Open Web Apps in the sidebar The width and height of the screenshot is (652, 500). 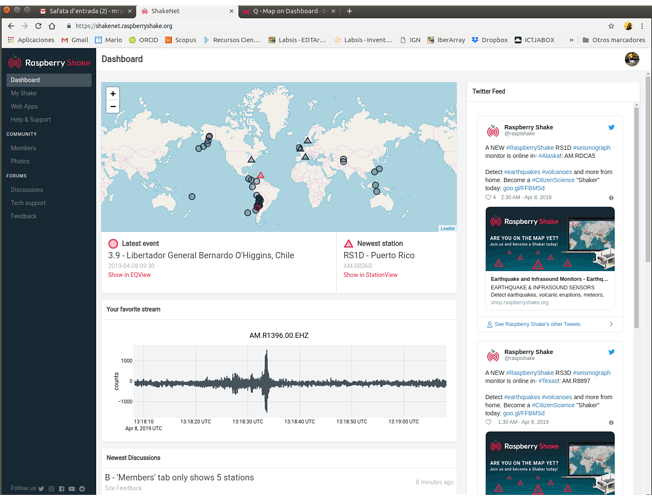(x=24, y=106)
